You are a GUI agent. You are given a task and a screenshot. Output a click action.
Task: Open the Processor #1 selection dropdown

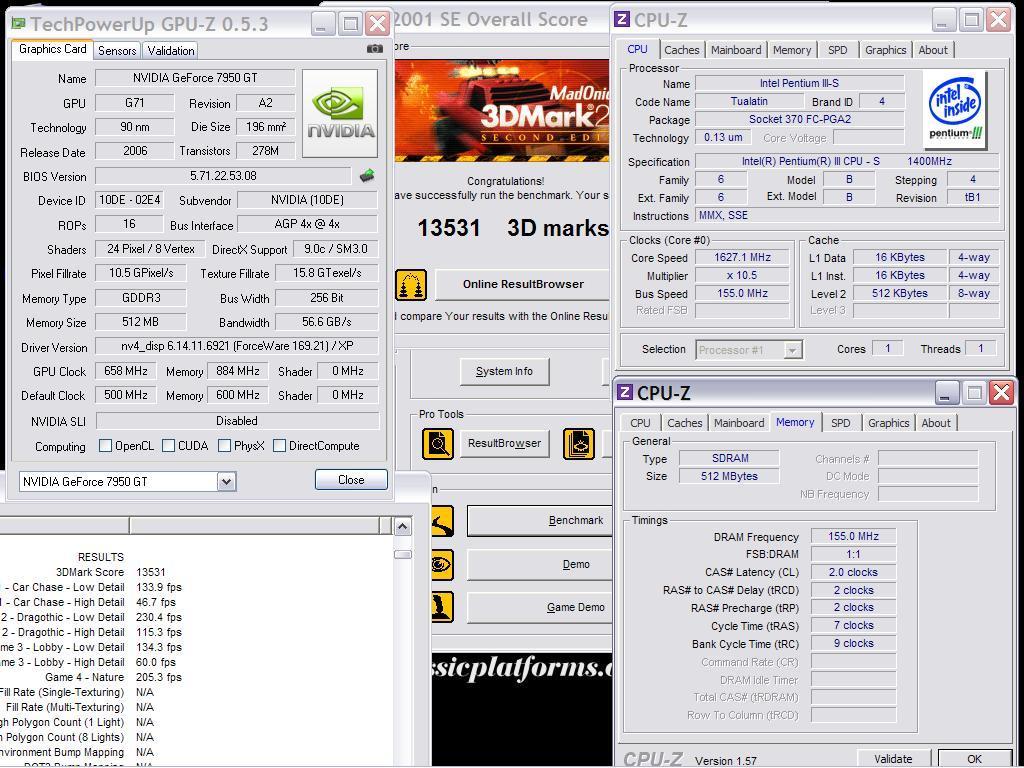pos(792,350)
